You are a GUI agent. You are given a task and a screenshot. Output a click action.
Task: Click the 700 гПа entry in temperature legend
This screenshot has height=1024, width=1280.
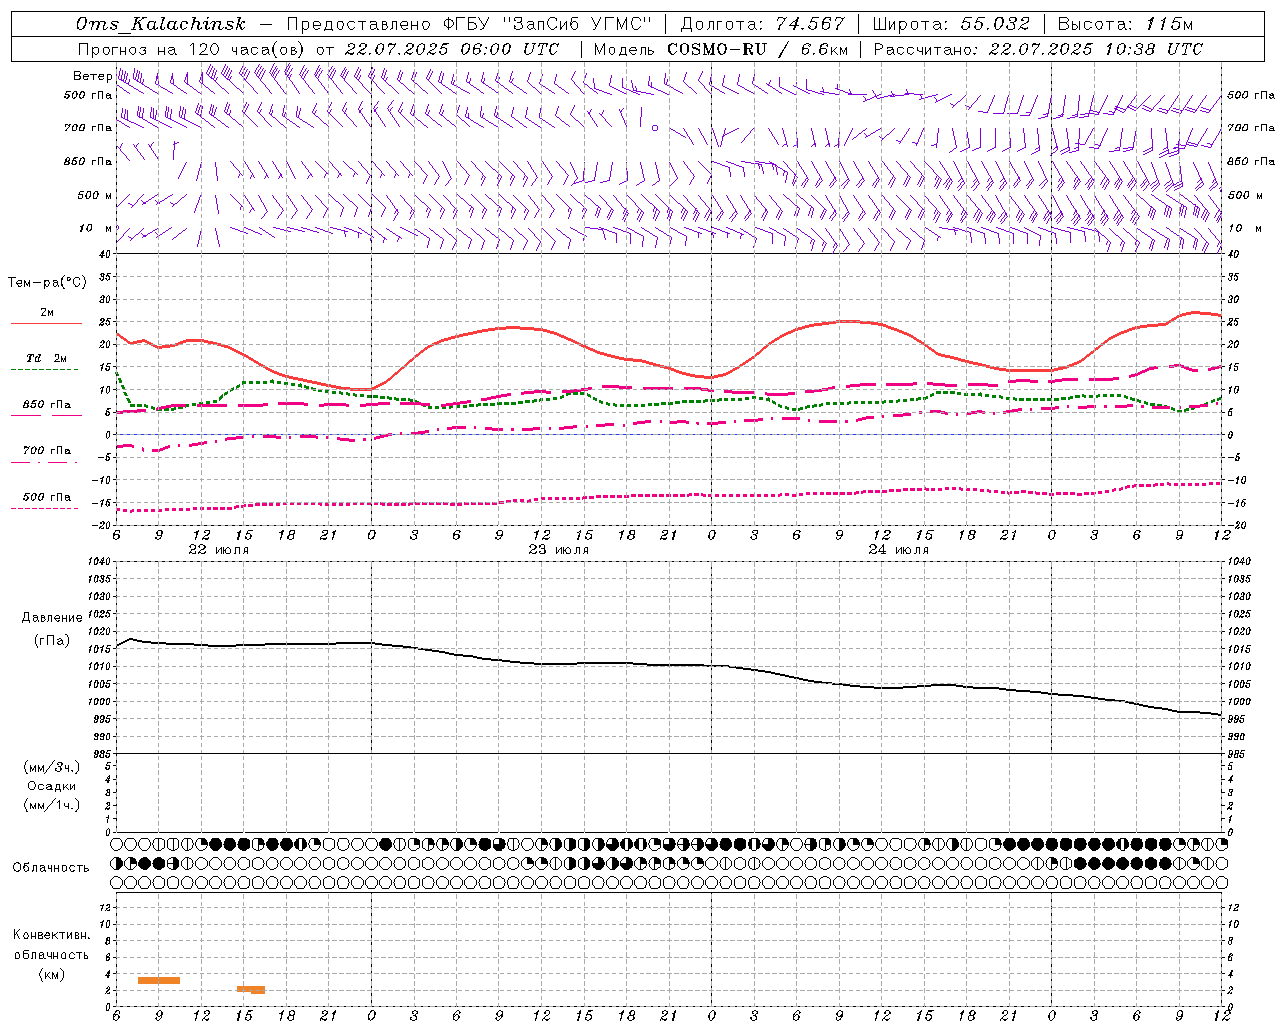(47, 450)
